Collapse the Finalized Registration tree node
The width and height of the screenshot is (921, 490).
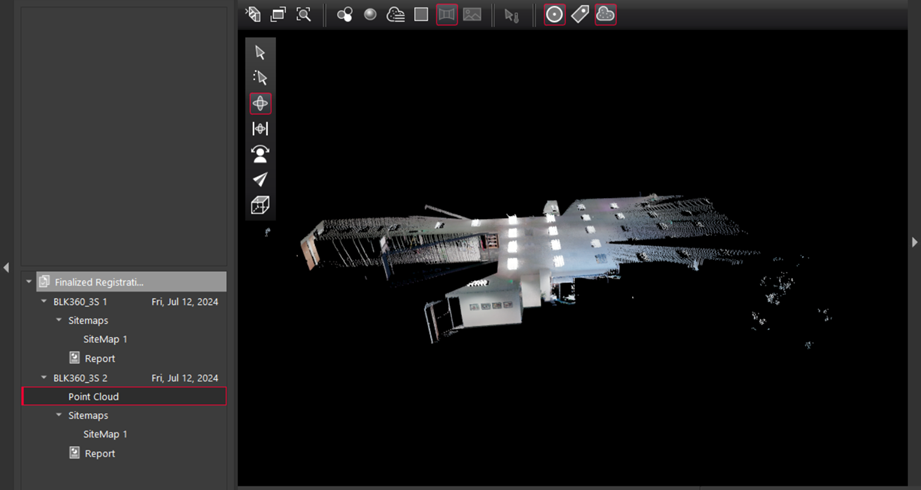[x=29, y=282]
